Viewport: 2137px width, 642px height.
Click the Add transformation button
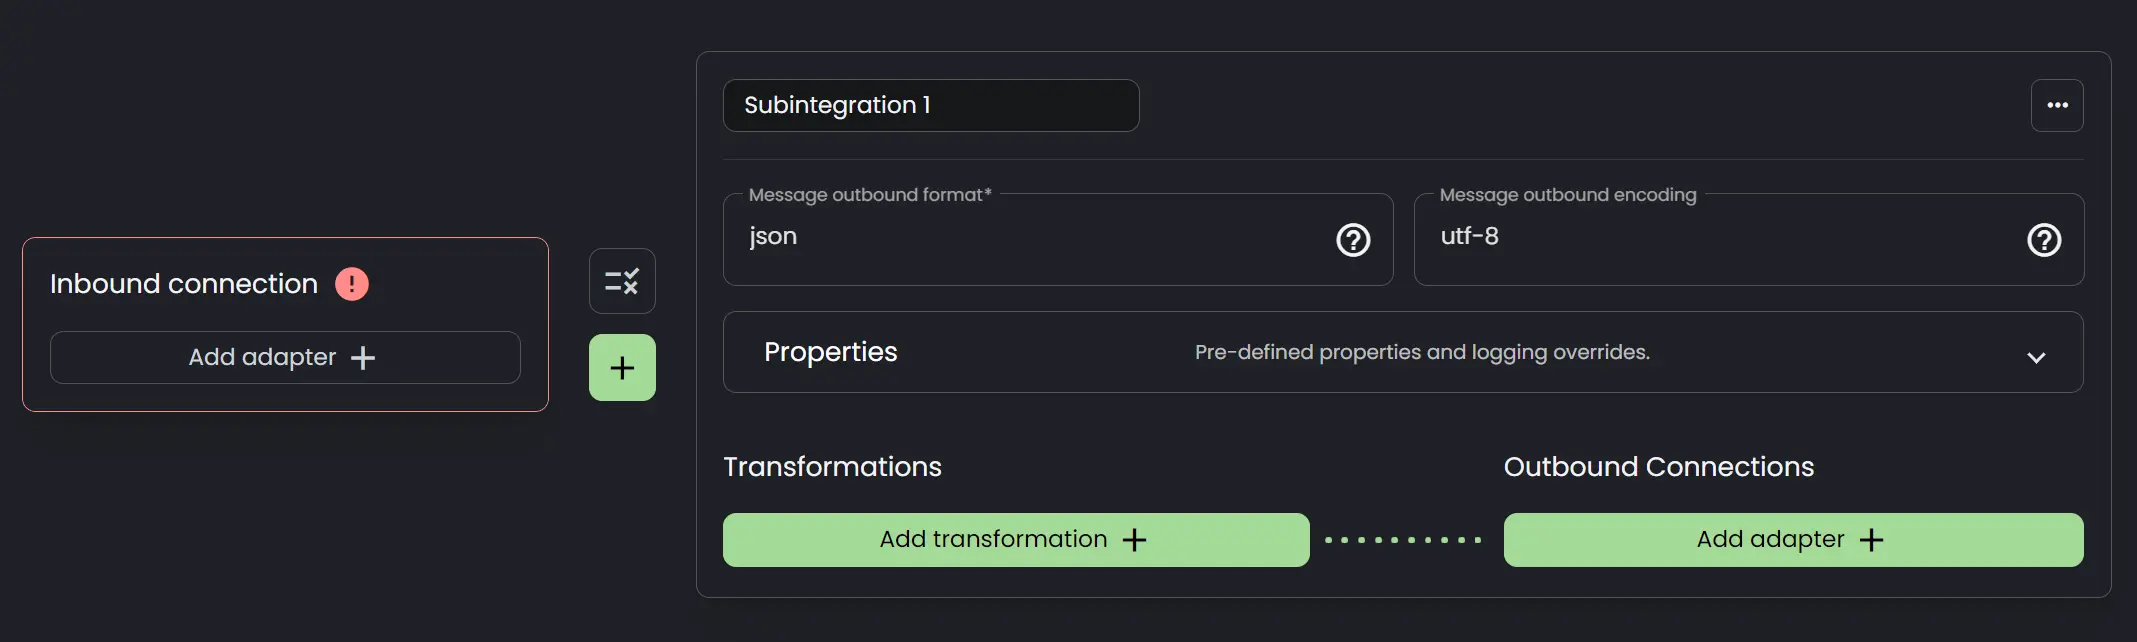[x=1016, y=540]
